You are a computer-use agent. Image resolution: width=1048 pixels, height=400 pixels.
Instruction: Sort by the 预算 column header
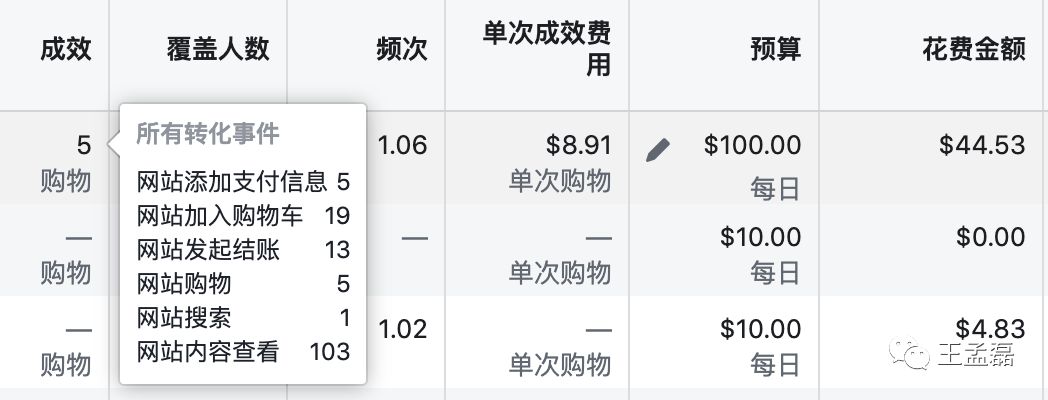(775, 49)
